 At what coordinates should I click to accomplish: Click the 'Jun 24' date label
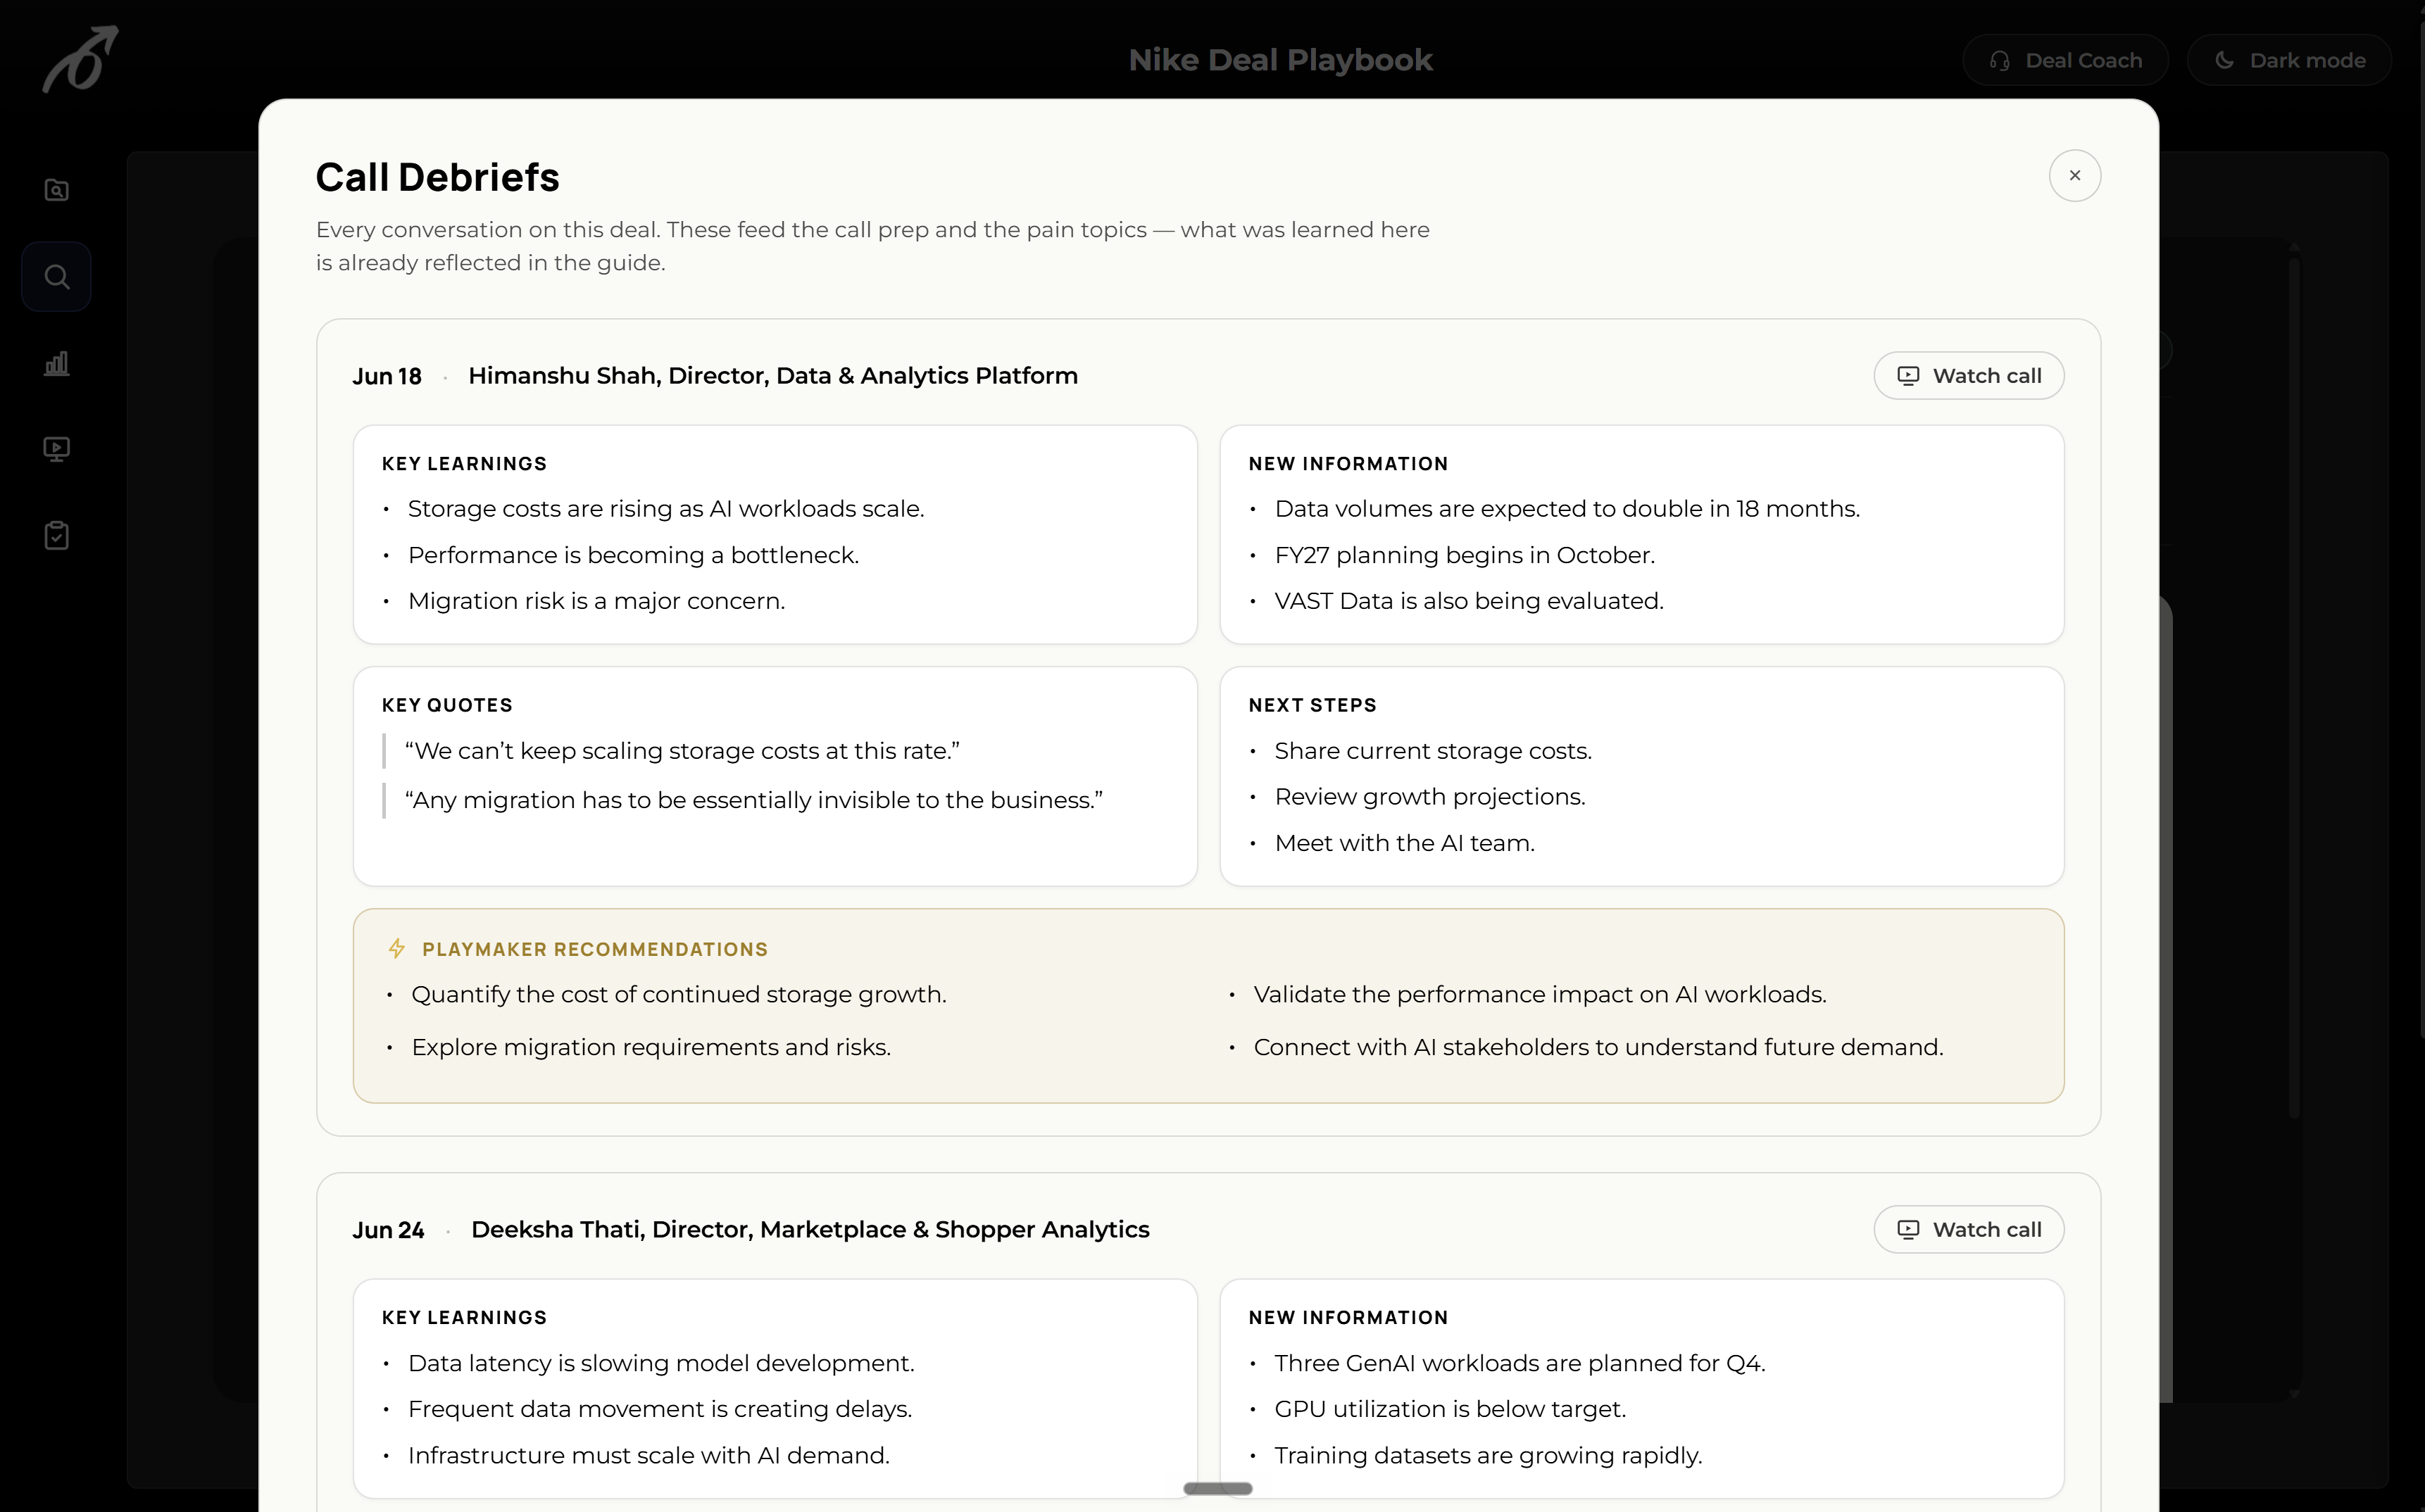pyautogui.click(x=388, y=1231)
